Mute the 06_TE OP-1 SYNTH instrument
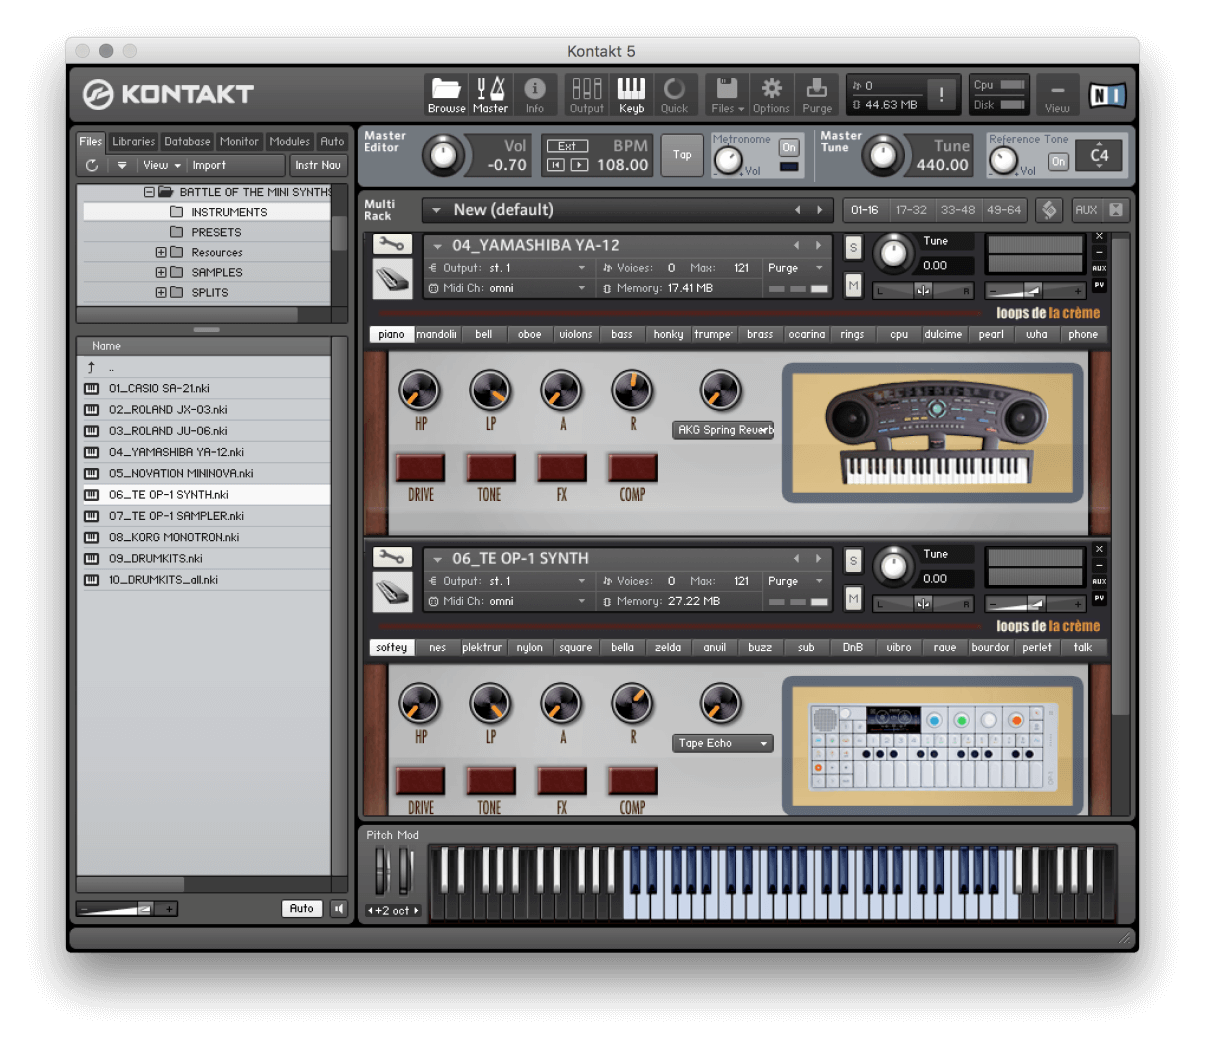The width and height of the screenshot is (1205, 1047). point(853,599)
